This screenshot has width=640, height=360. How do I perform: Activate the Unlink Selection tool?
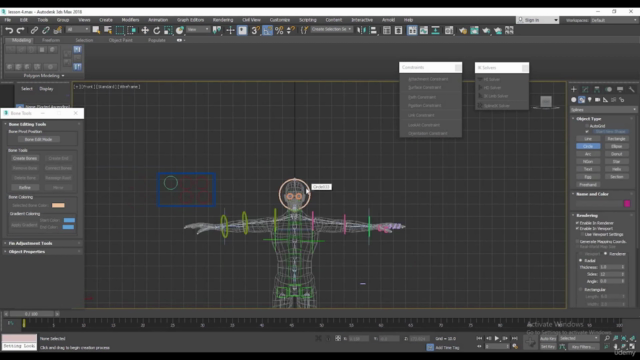click(46, 30)
